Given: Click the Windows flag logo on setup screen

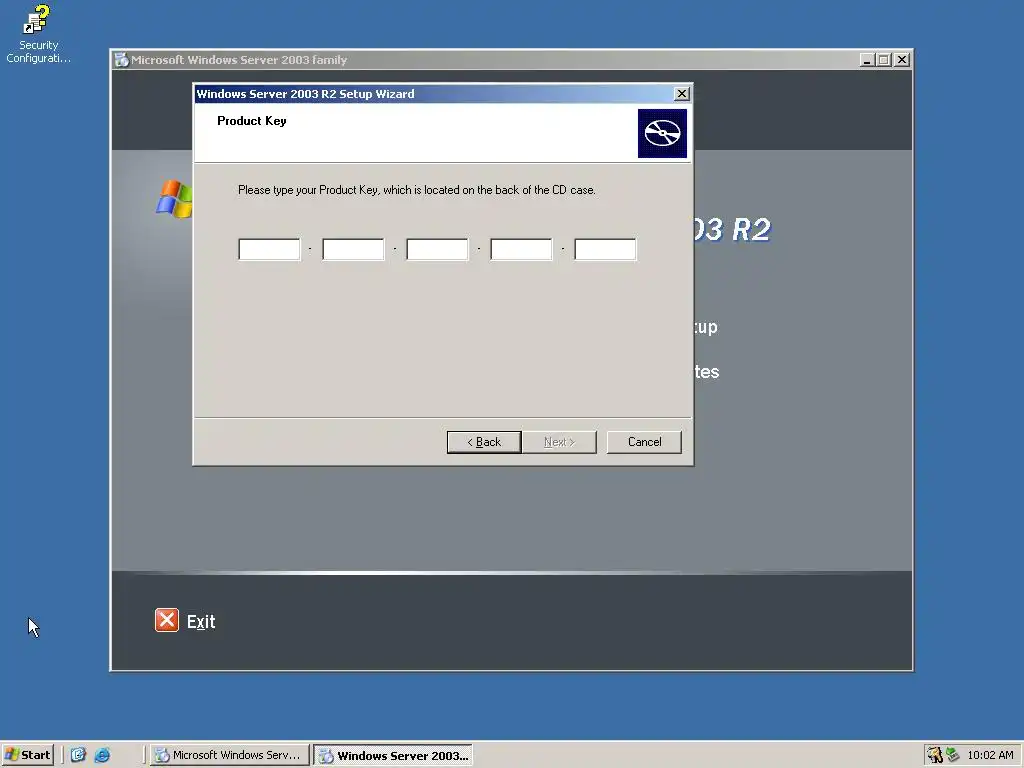Looking at the screenshot, I should coord(174,199).
